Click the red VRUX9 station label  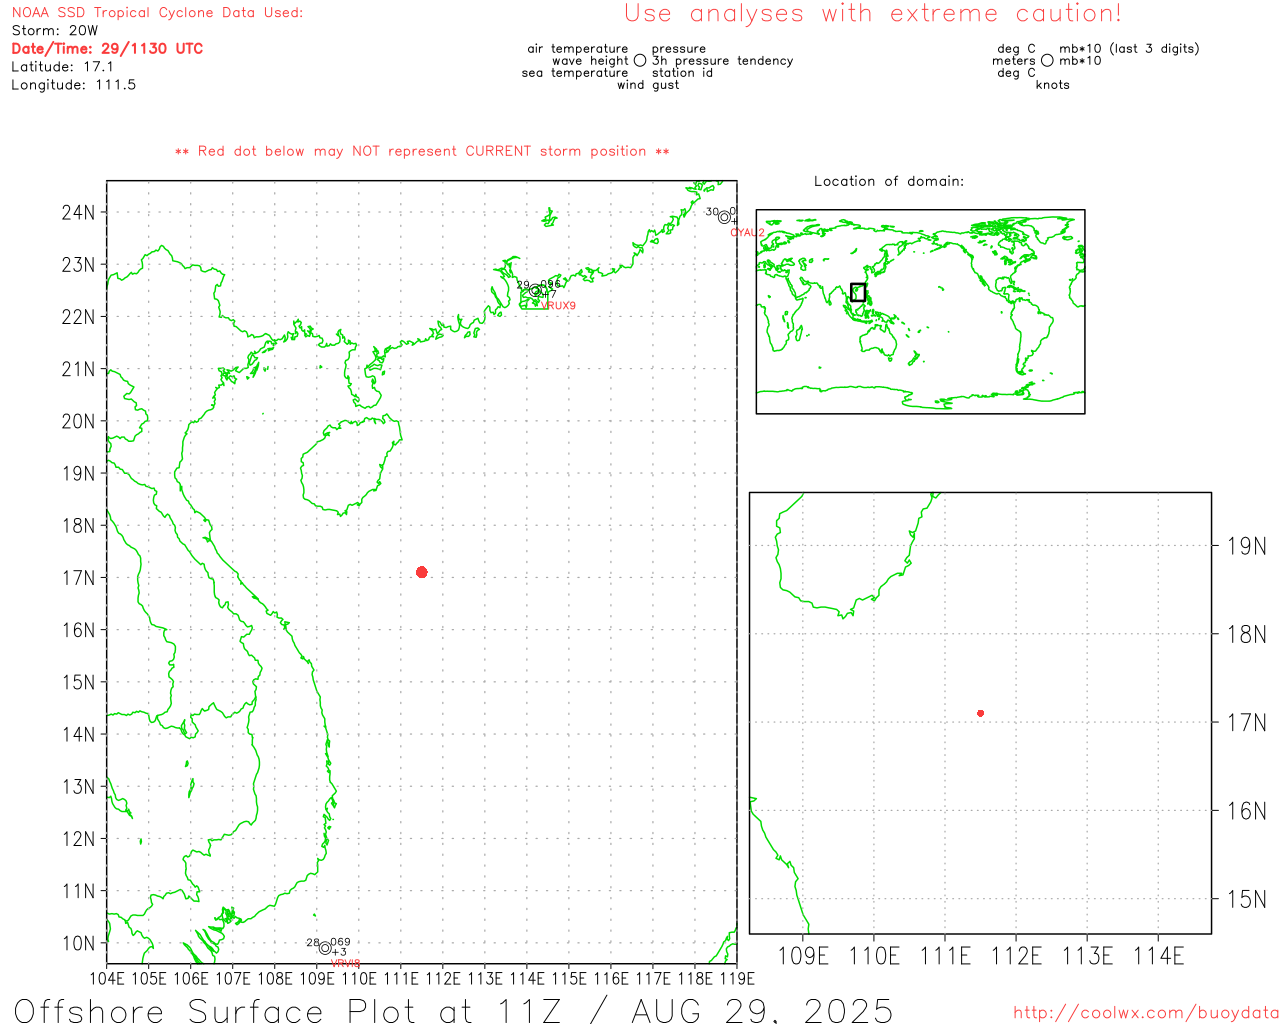tap(558, 306)
